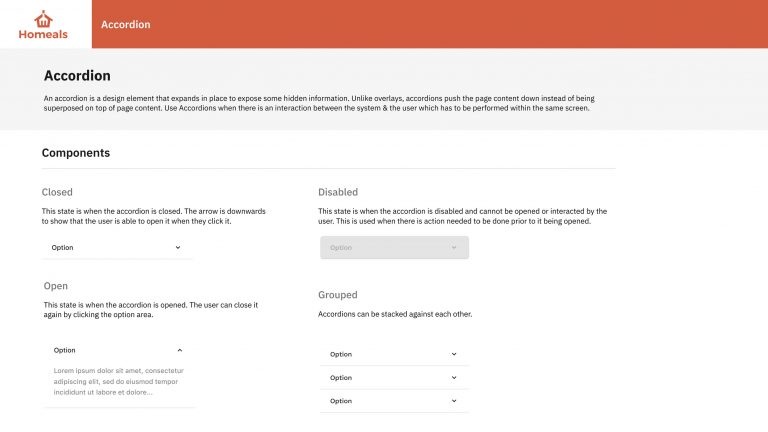The image size is (768, 432).
Task: Click the first grouped accordion chevron
Action: pyautogui.click(x=454, y=354)
